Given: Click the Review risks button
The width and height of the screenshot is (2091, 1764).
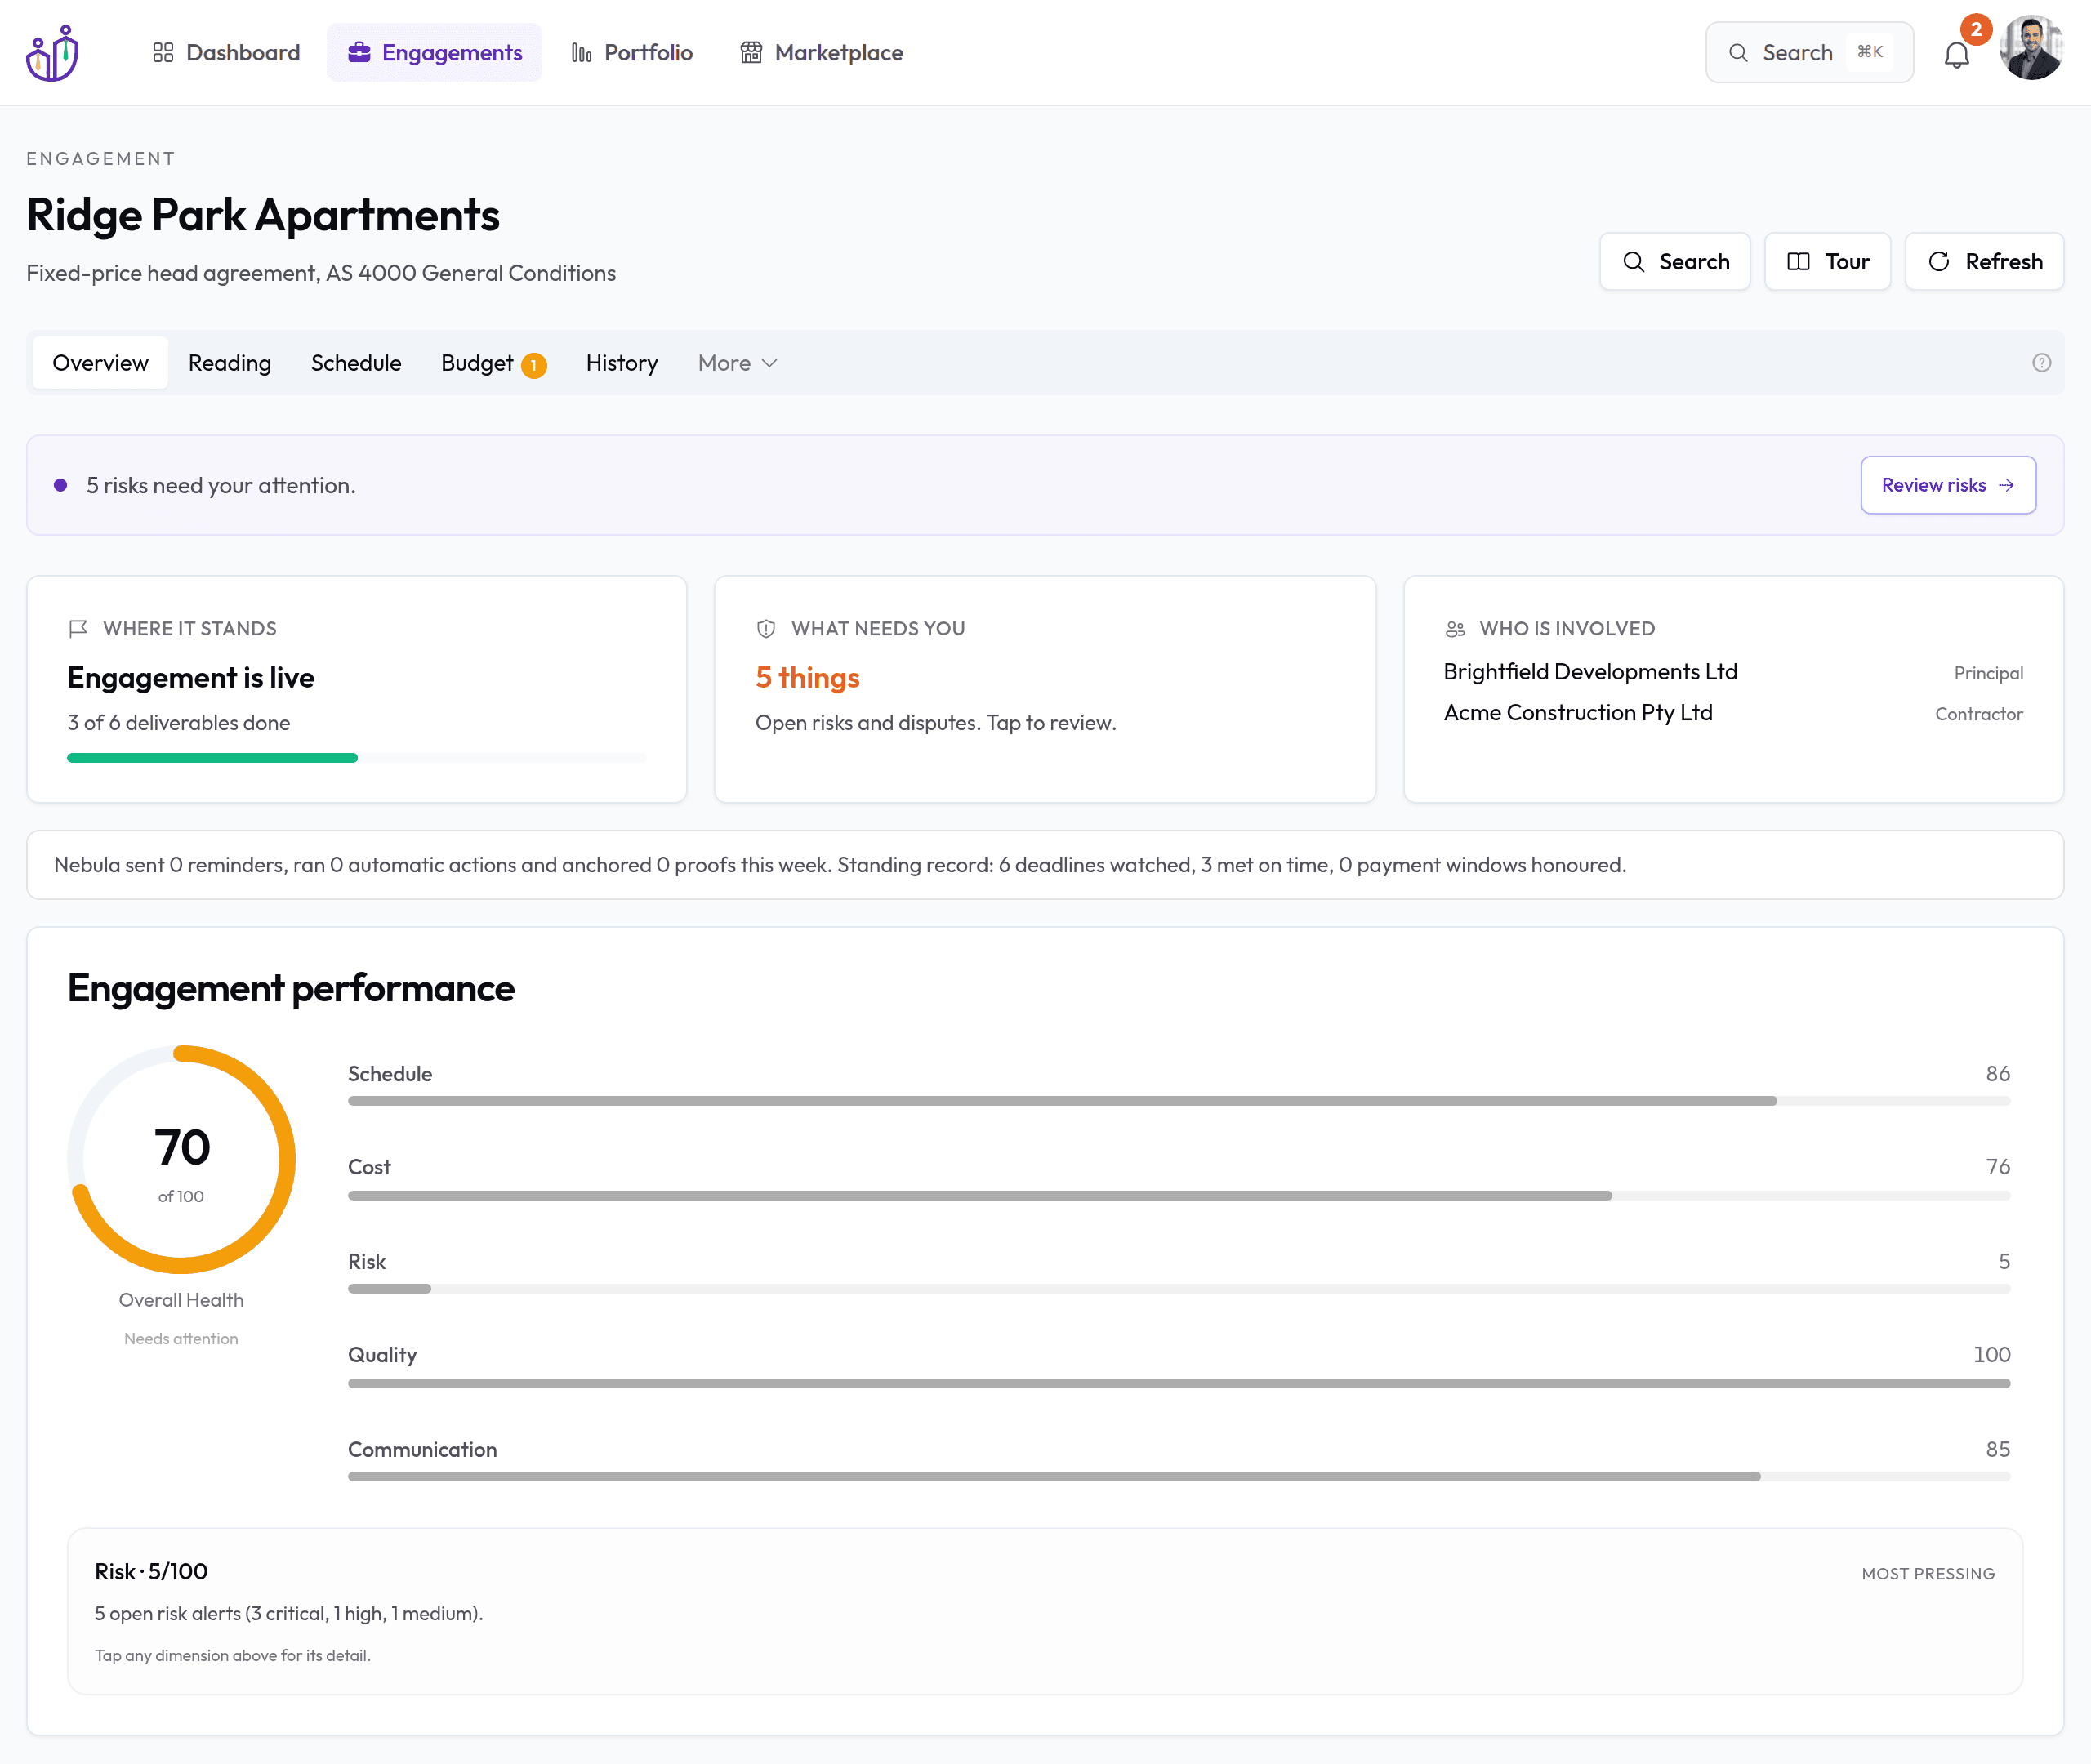Looking at the screenshot, I should pos(1948,485).
